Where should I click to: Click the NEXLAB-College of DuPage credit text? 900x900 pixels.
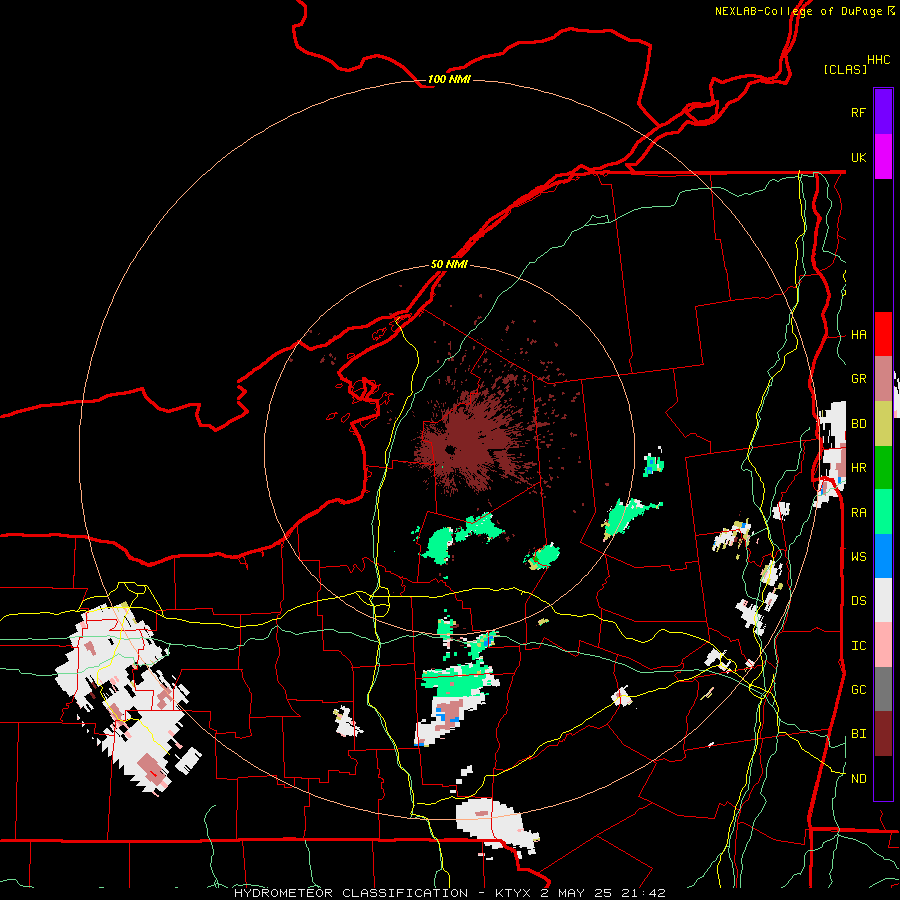pyautogui.click(x=798, y=11)
